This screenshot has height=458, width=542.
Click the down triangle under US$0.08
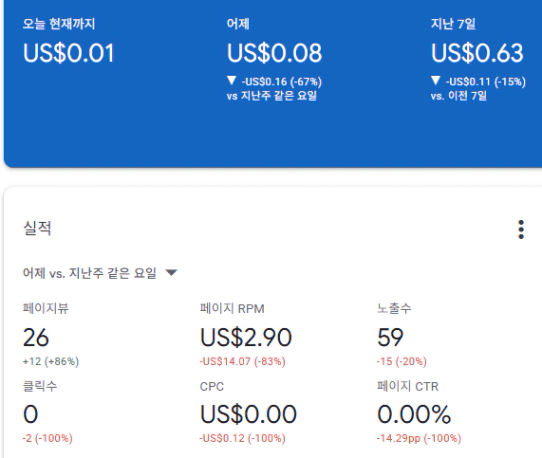[232, 81]
